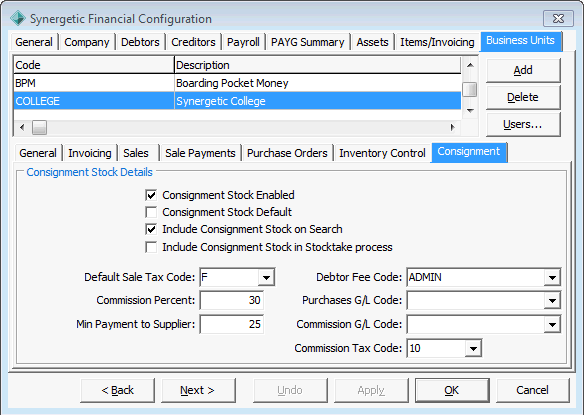The height and width of the screenshot is (415, 584).
Task: Check Include Consignment Stock in Stocktake process
Action: click(x=151, y=247)
